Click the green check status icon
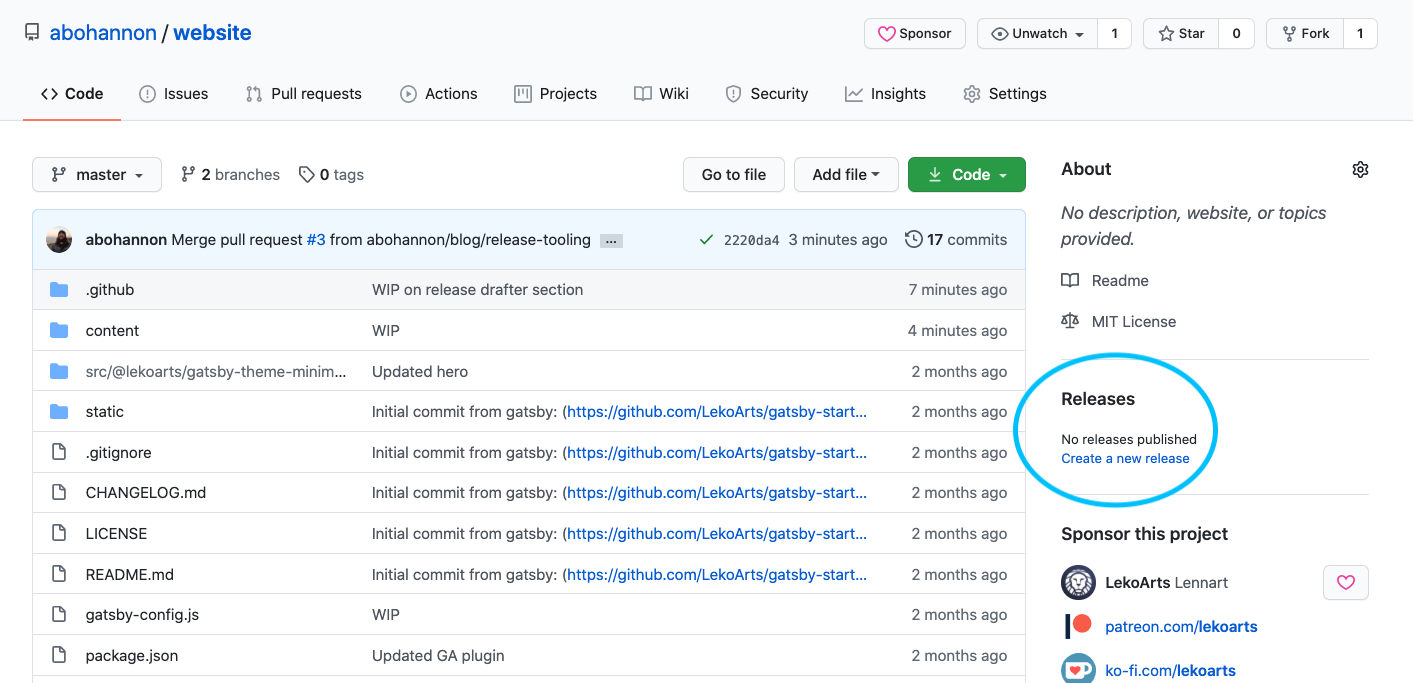1413x683 pixels. point(706,240)
